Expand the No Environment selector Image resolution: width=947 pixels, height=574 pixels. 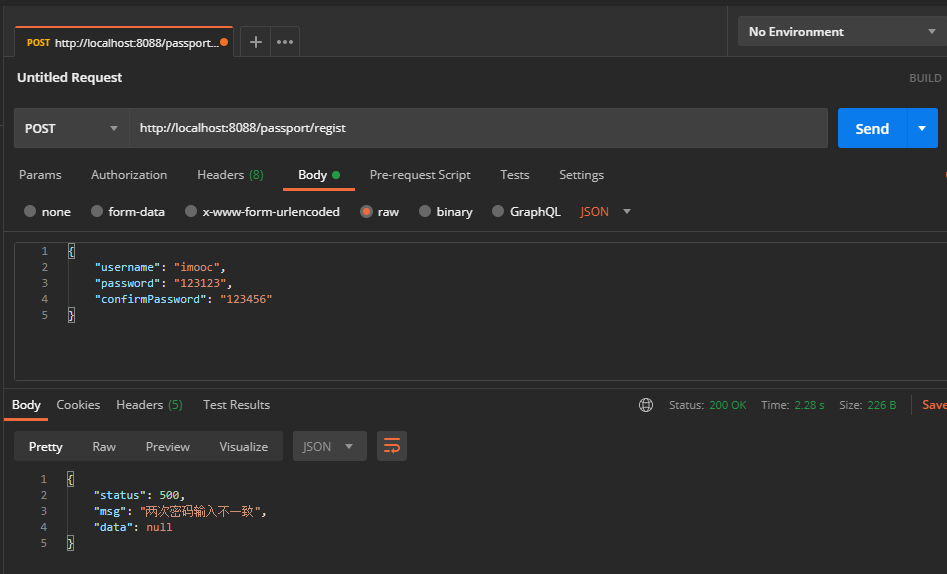pyautogui.click(x=841, y=32)
